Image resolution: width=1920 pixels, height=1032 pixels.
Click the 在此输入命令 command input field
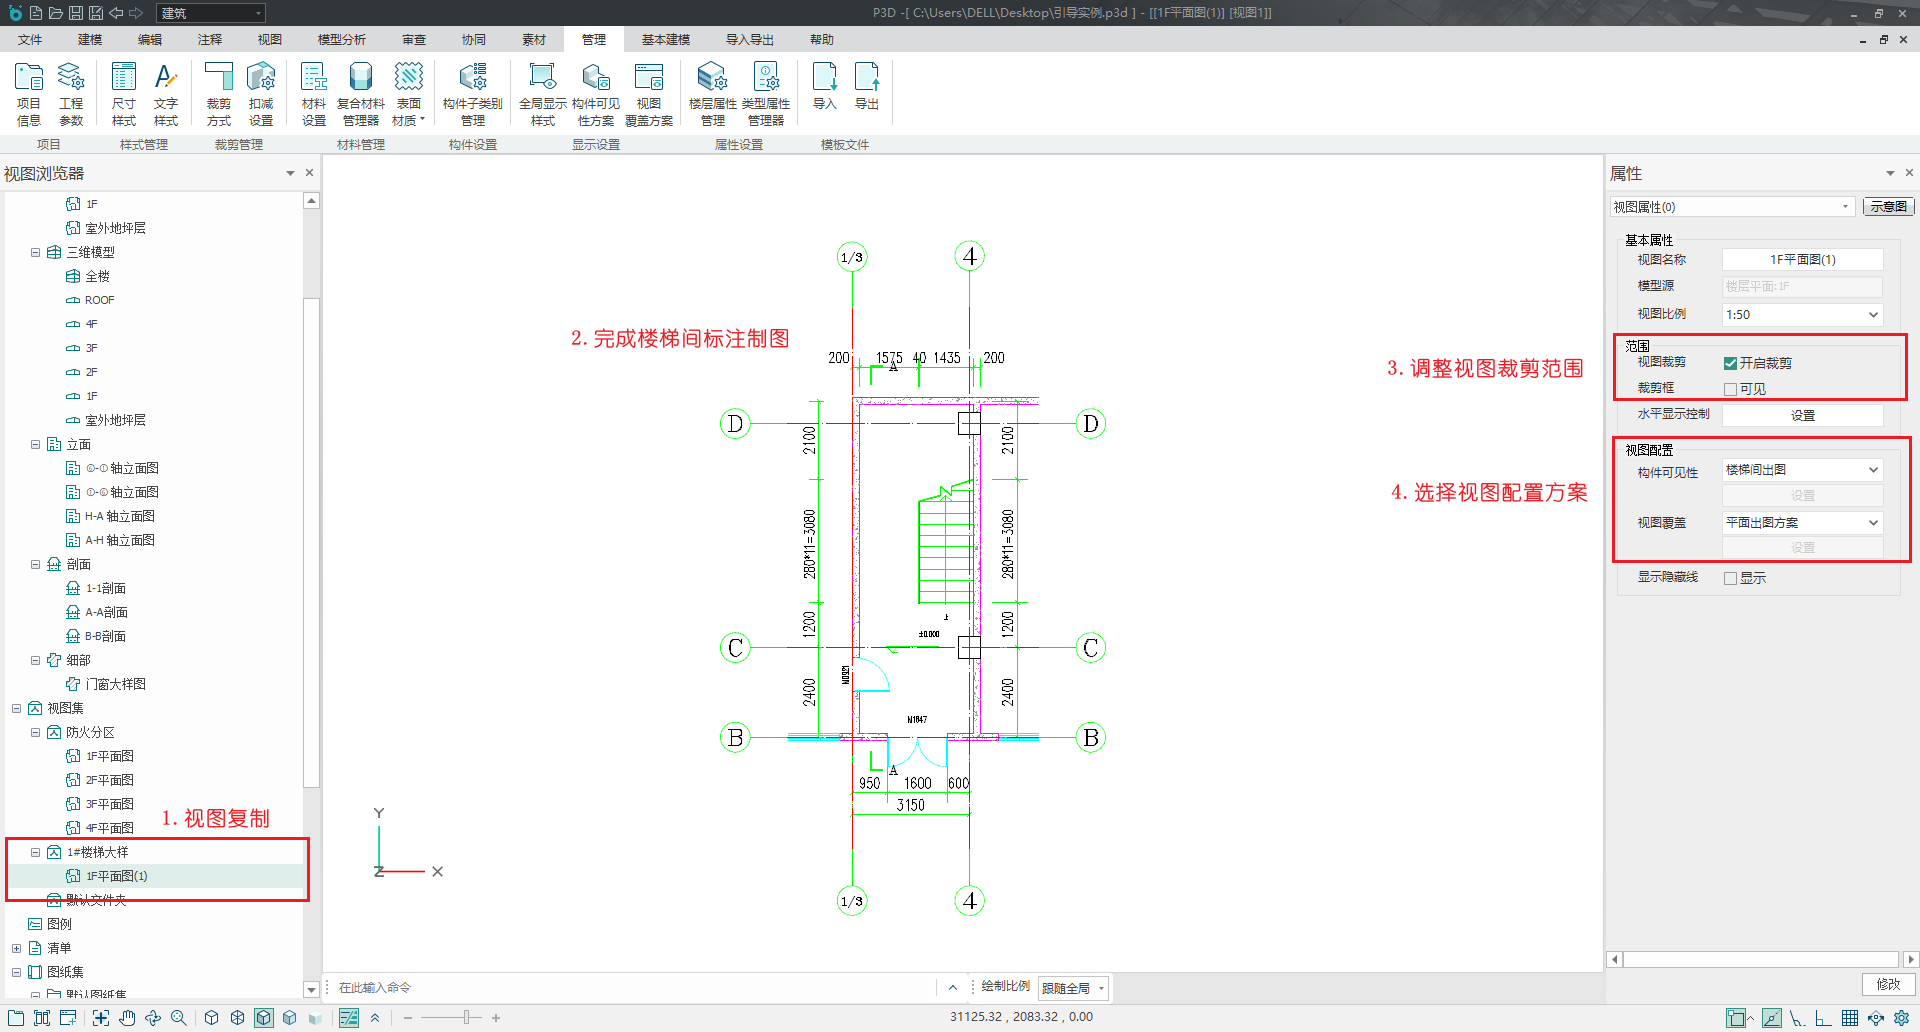point(630,988)
